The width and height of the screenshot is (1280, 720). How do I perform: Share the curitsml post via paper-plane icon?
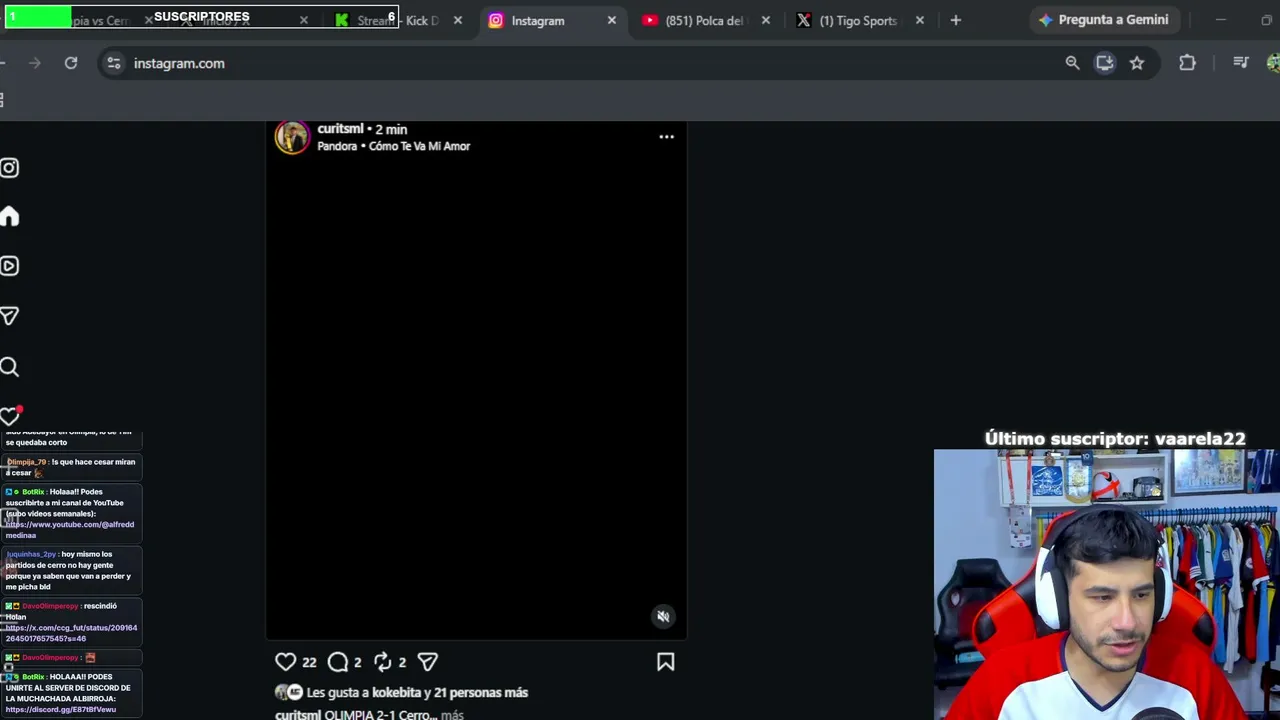point(428,662)
